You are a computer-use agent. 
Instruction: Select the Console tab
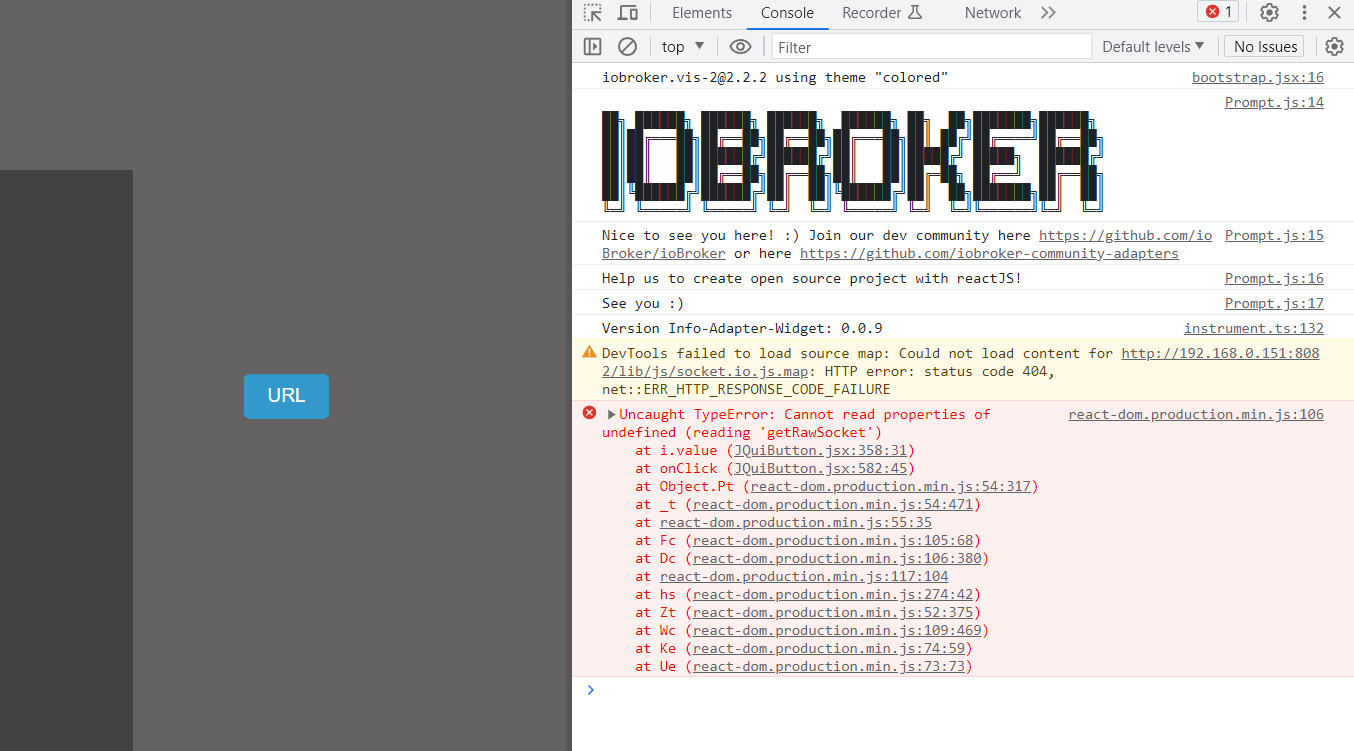[x=787, y=13]
